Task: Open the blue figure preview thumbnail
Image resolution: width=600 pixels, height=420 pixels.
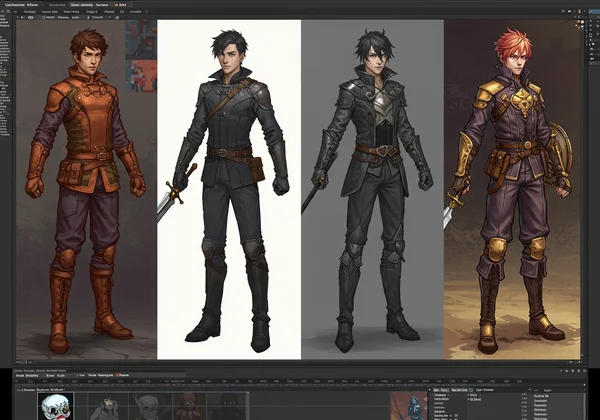Action: coord(408,407)
